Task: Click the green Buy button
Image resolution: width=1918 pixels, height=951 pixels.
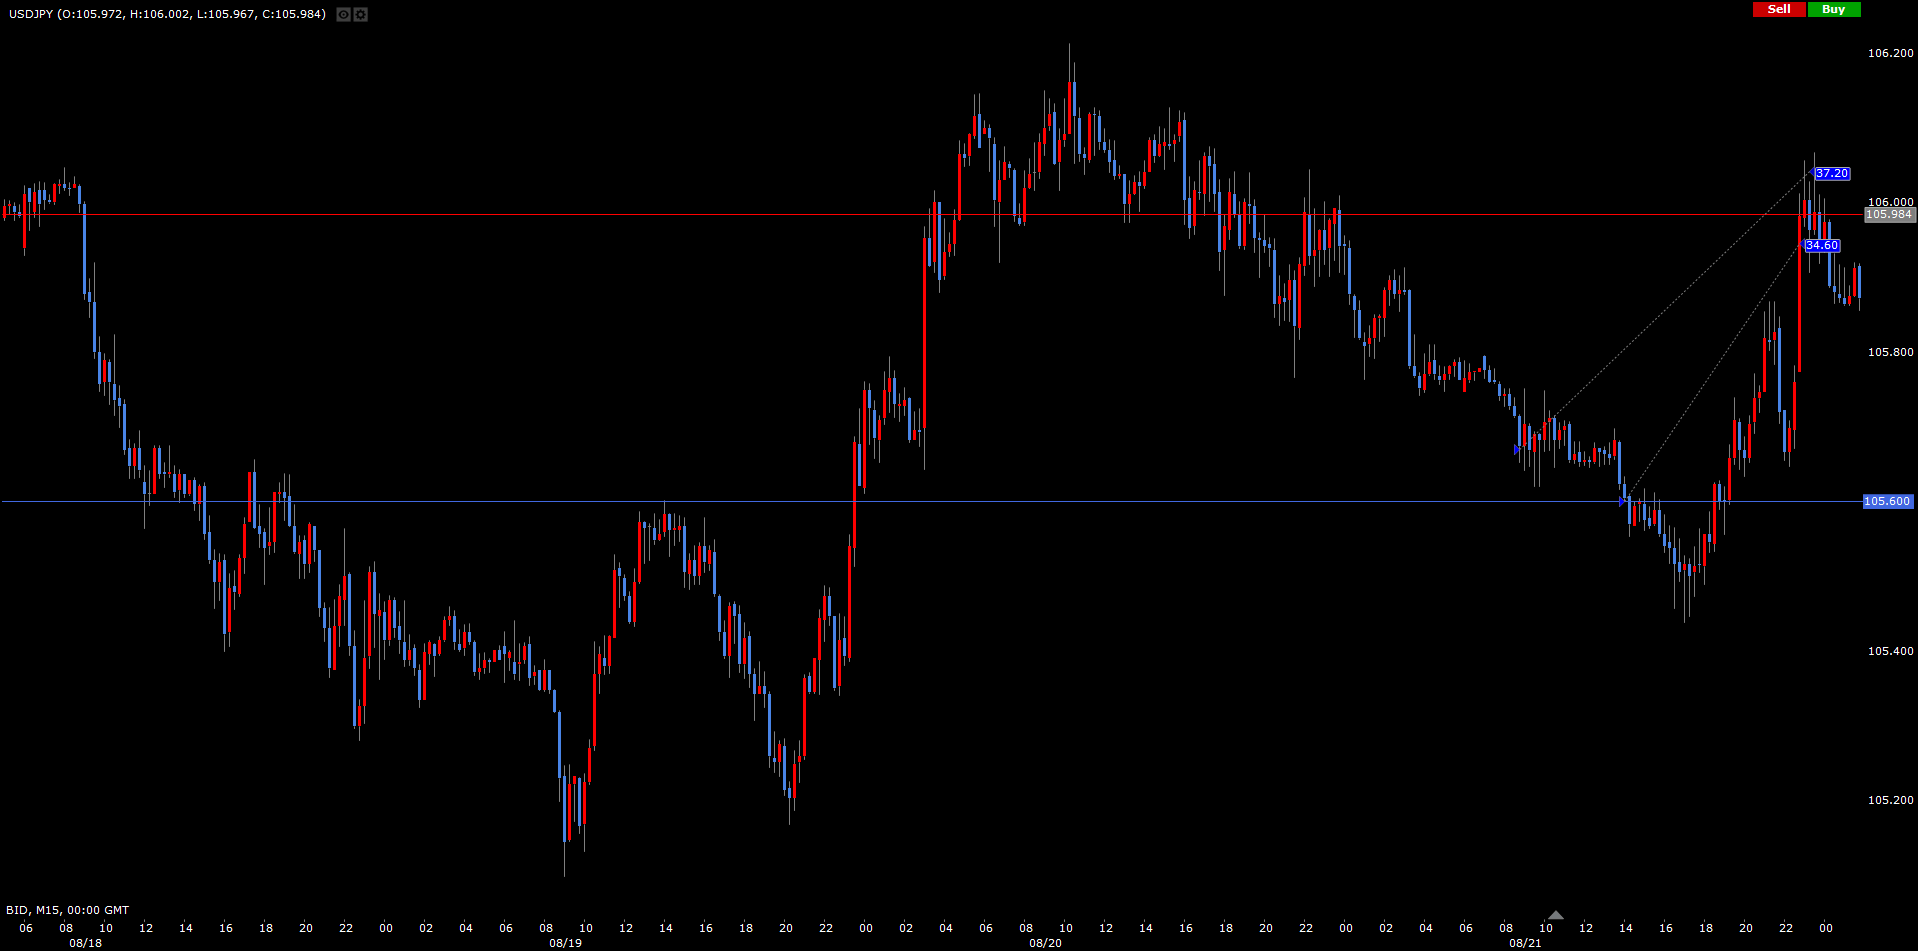Action: coord(1834,9)
